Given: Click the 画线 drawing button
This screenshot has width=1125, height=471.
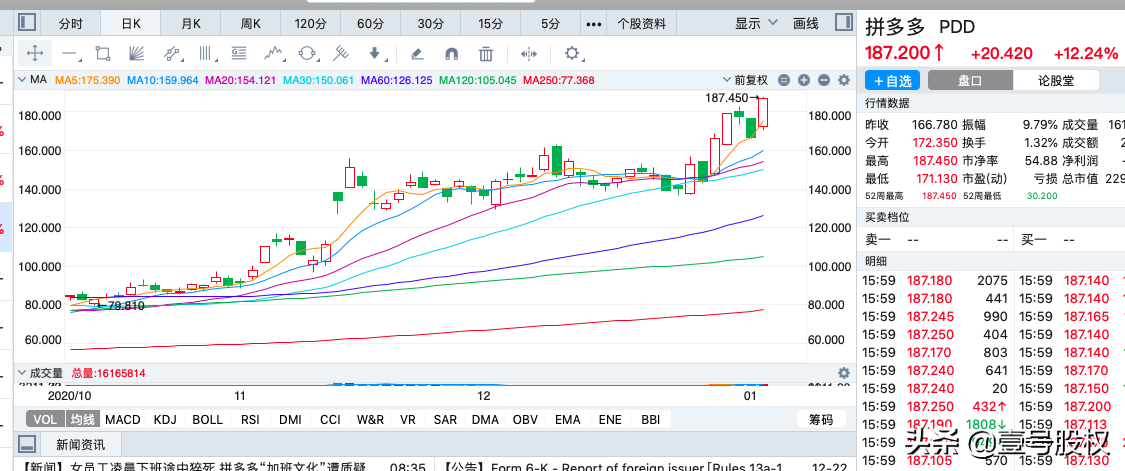Looking at the screenshot, I should point(806,23).
